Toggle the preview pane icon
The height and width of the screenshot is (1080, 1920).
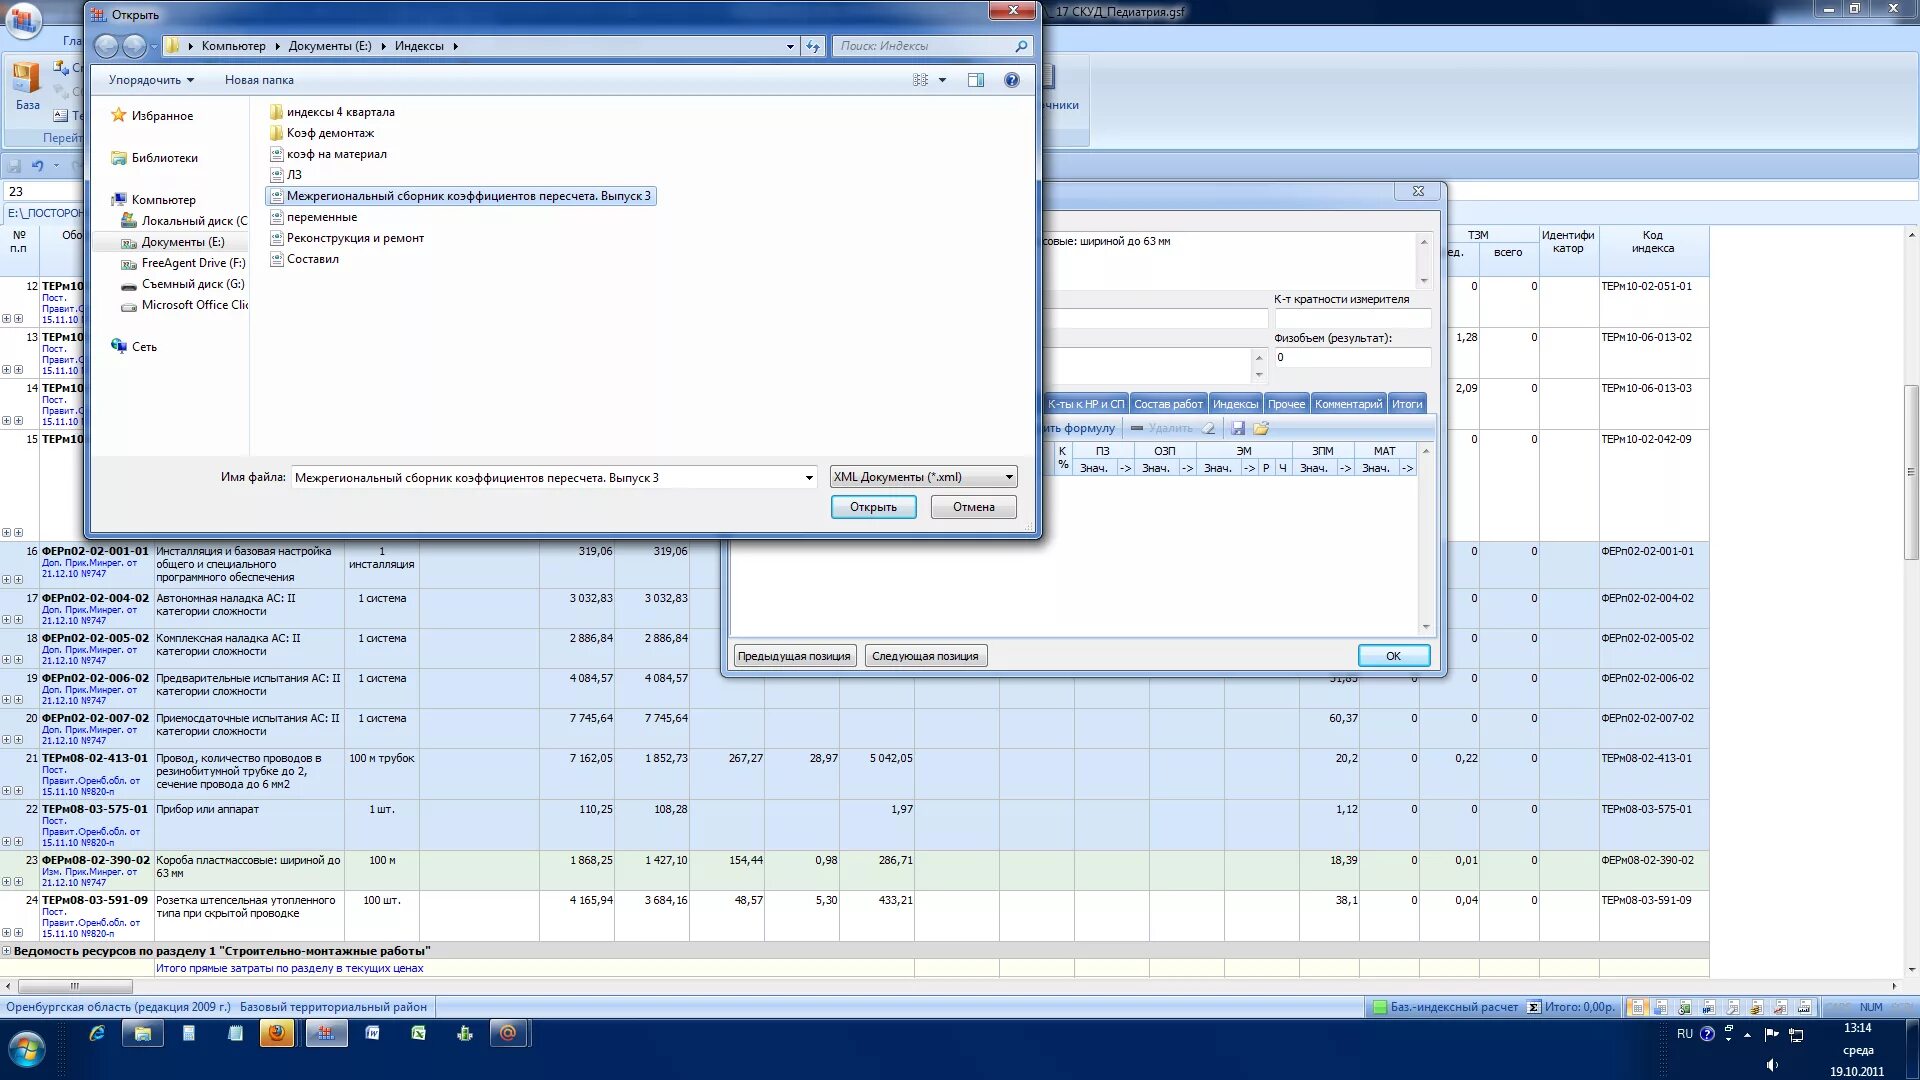[x=976, y=80]
